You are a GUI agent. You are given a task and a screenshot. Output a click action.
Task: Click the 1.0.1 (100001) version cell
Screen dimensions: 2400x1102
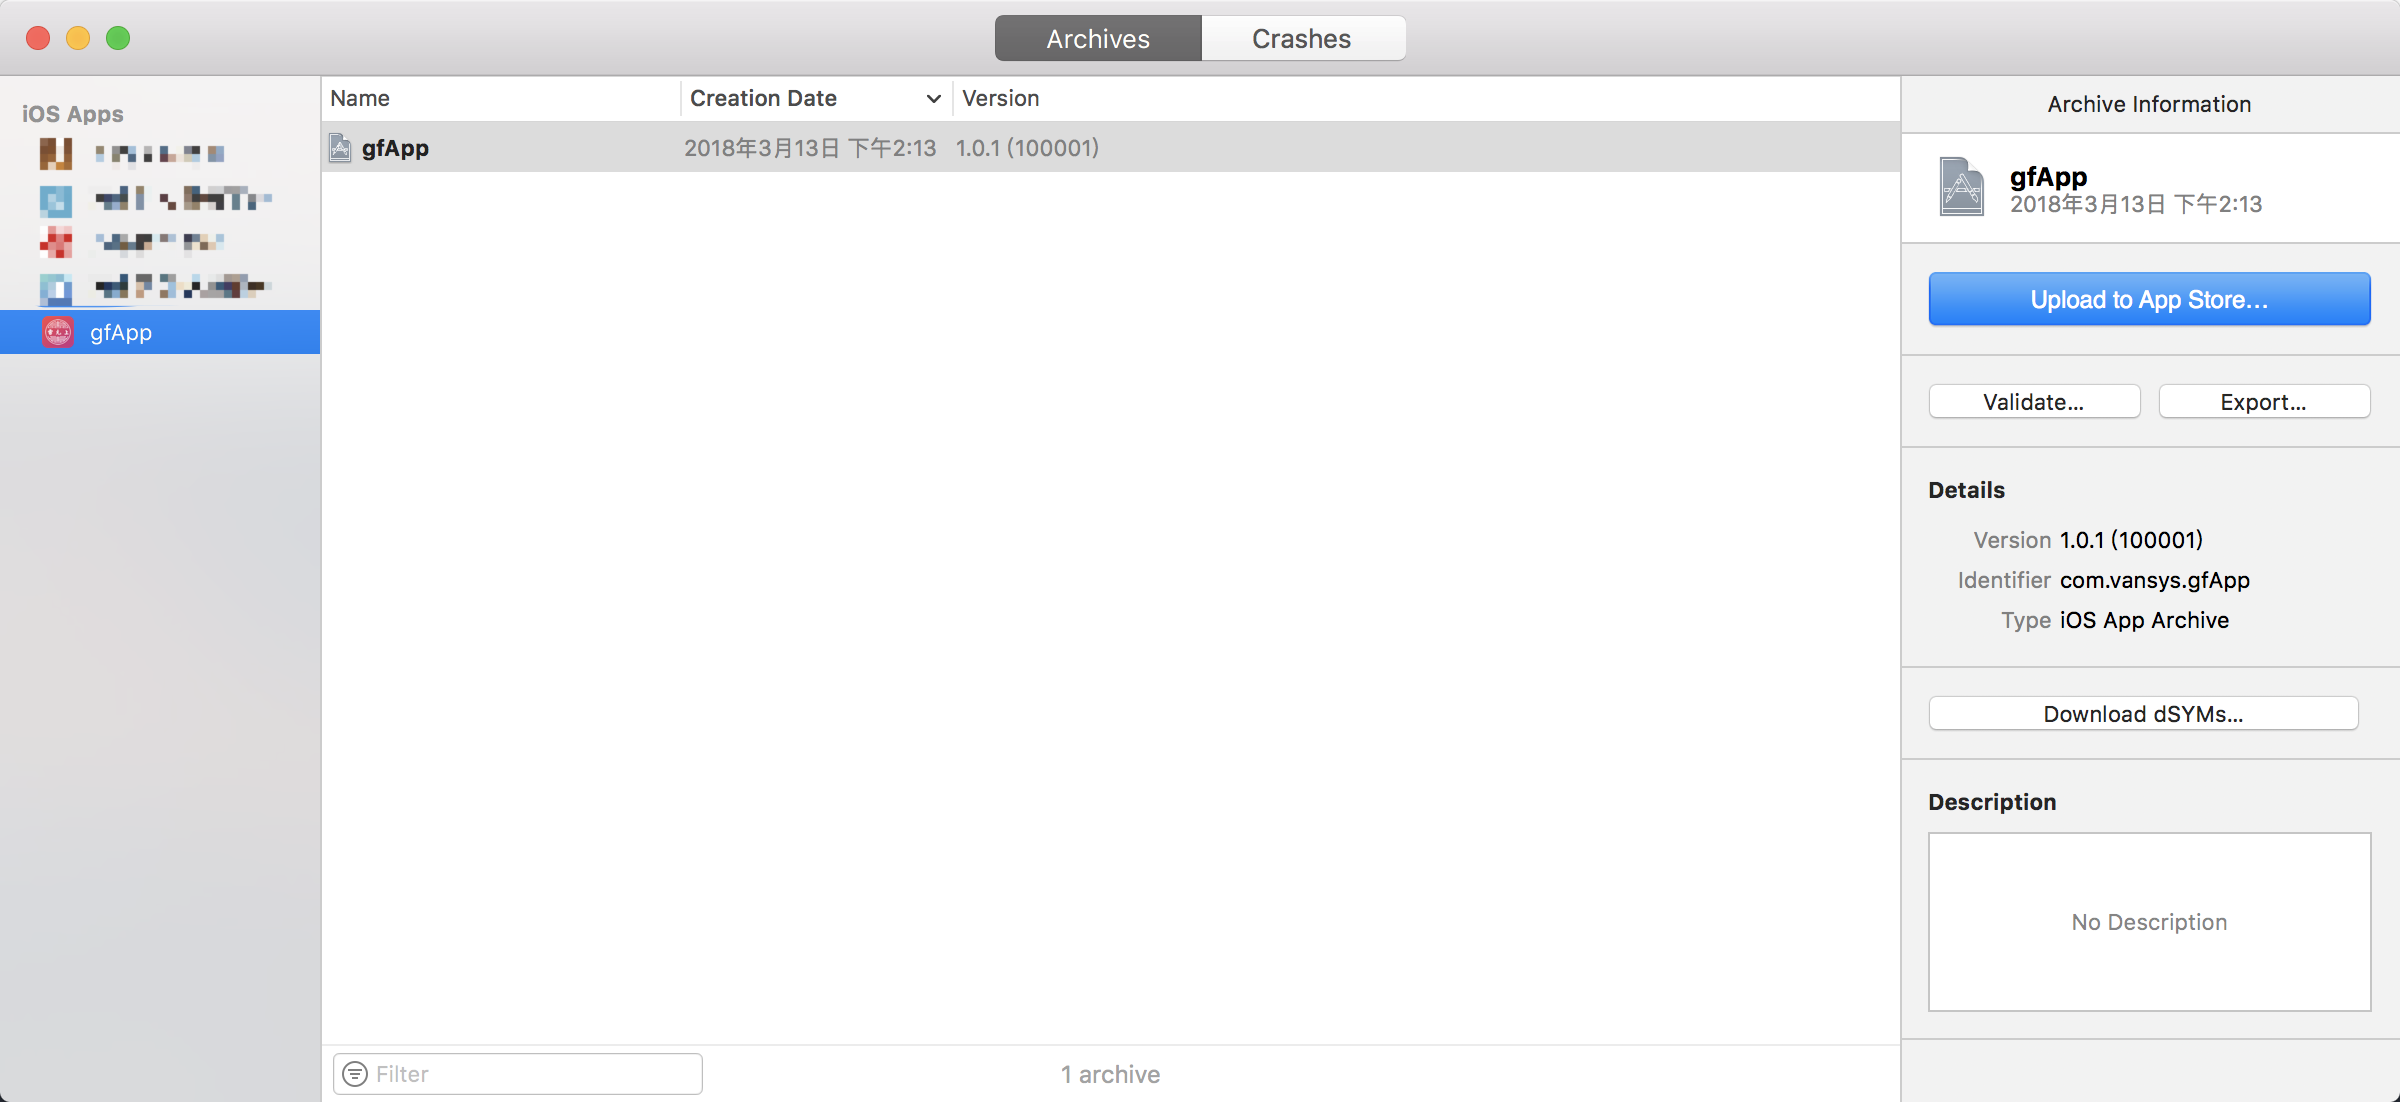(1027, 148)
